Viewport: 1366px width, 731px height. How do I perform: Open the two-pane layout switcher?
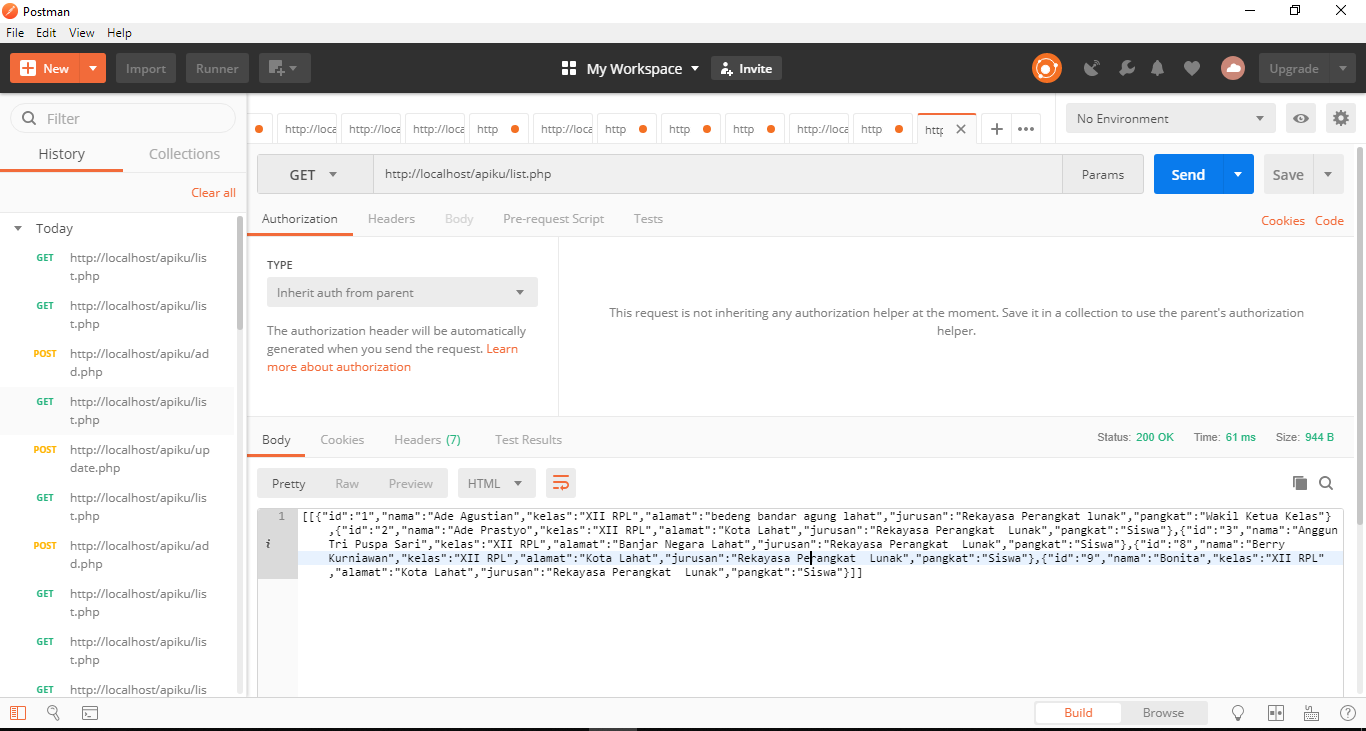point(1276,712)
